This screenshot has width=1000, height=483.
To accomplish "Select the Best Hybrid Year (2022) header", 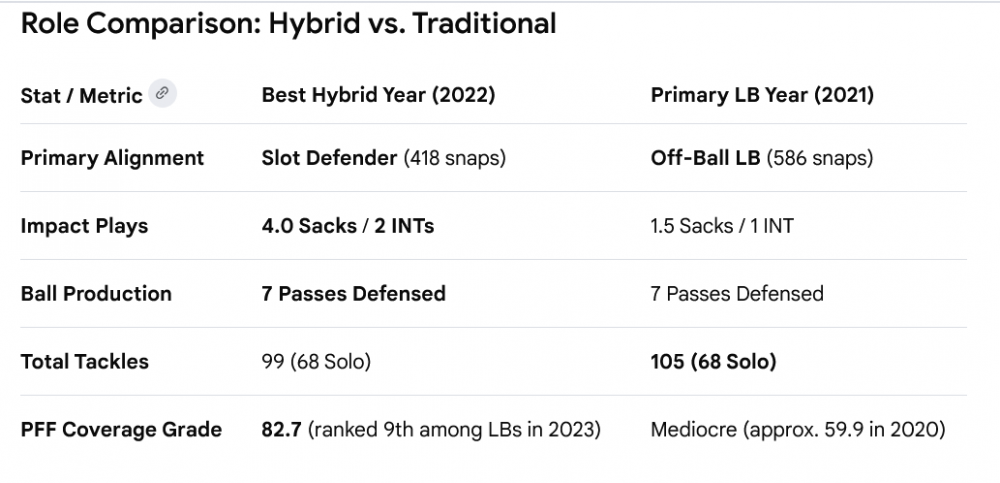I will click(x=378, y=95).
